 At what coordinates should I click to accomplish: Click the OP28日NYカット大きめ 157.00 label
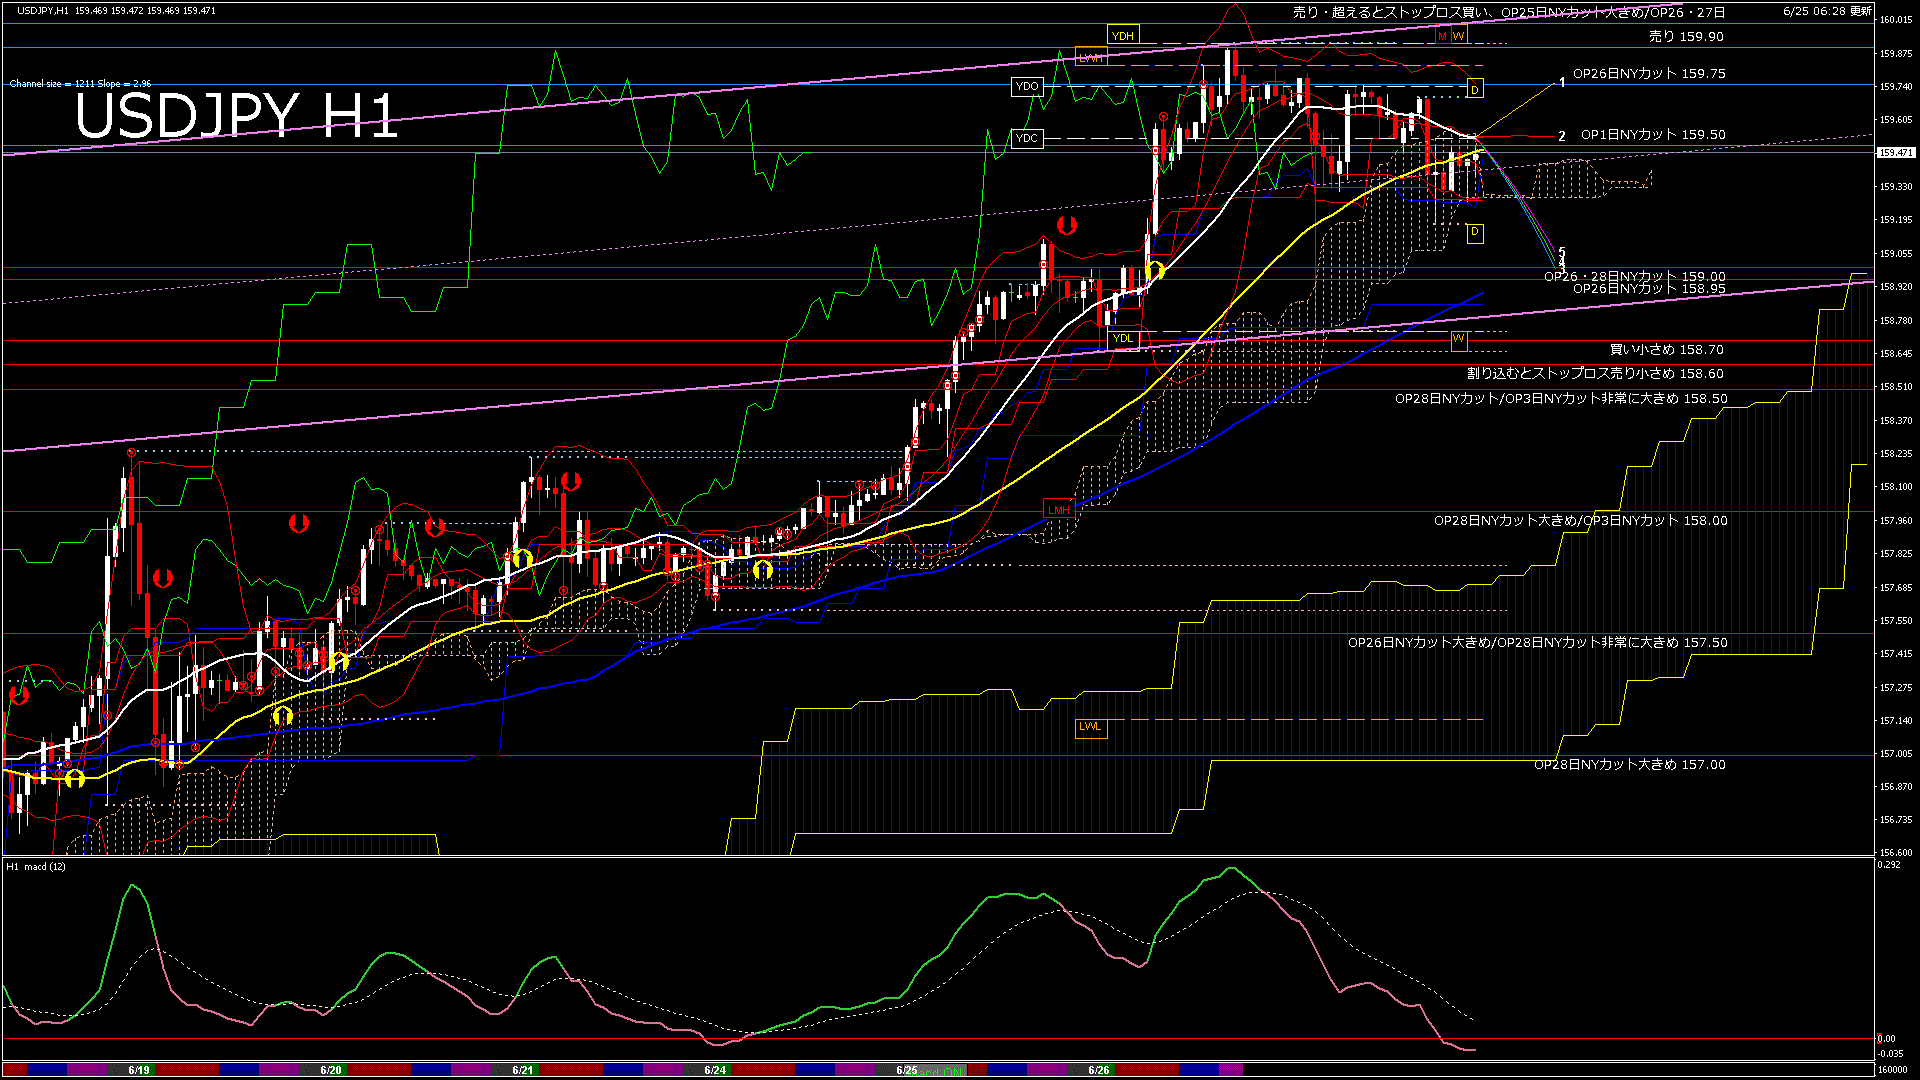click(x=1630, y=765)
